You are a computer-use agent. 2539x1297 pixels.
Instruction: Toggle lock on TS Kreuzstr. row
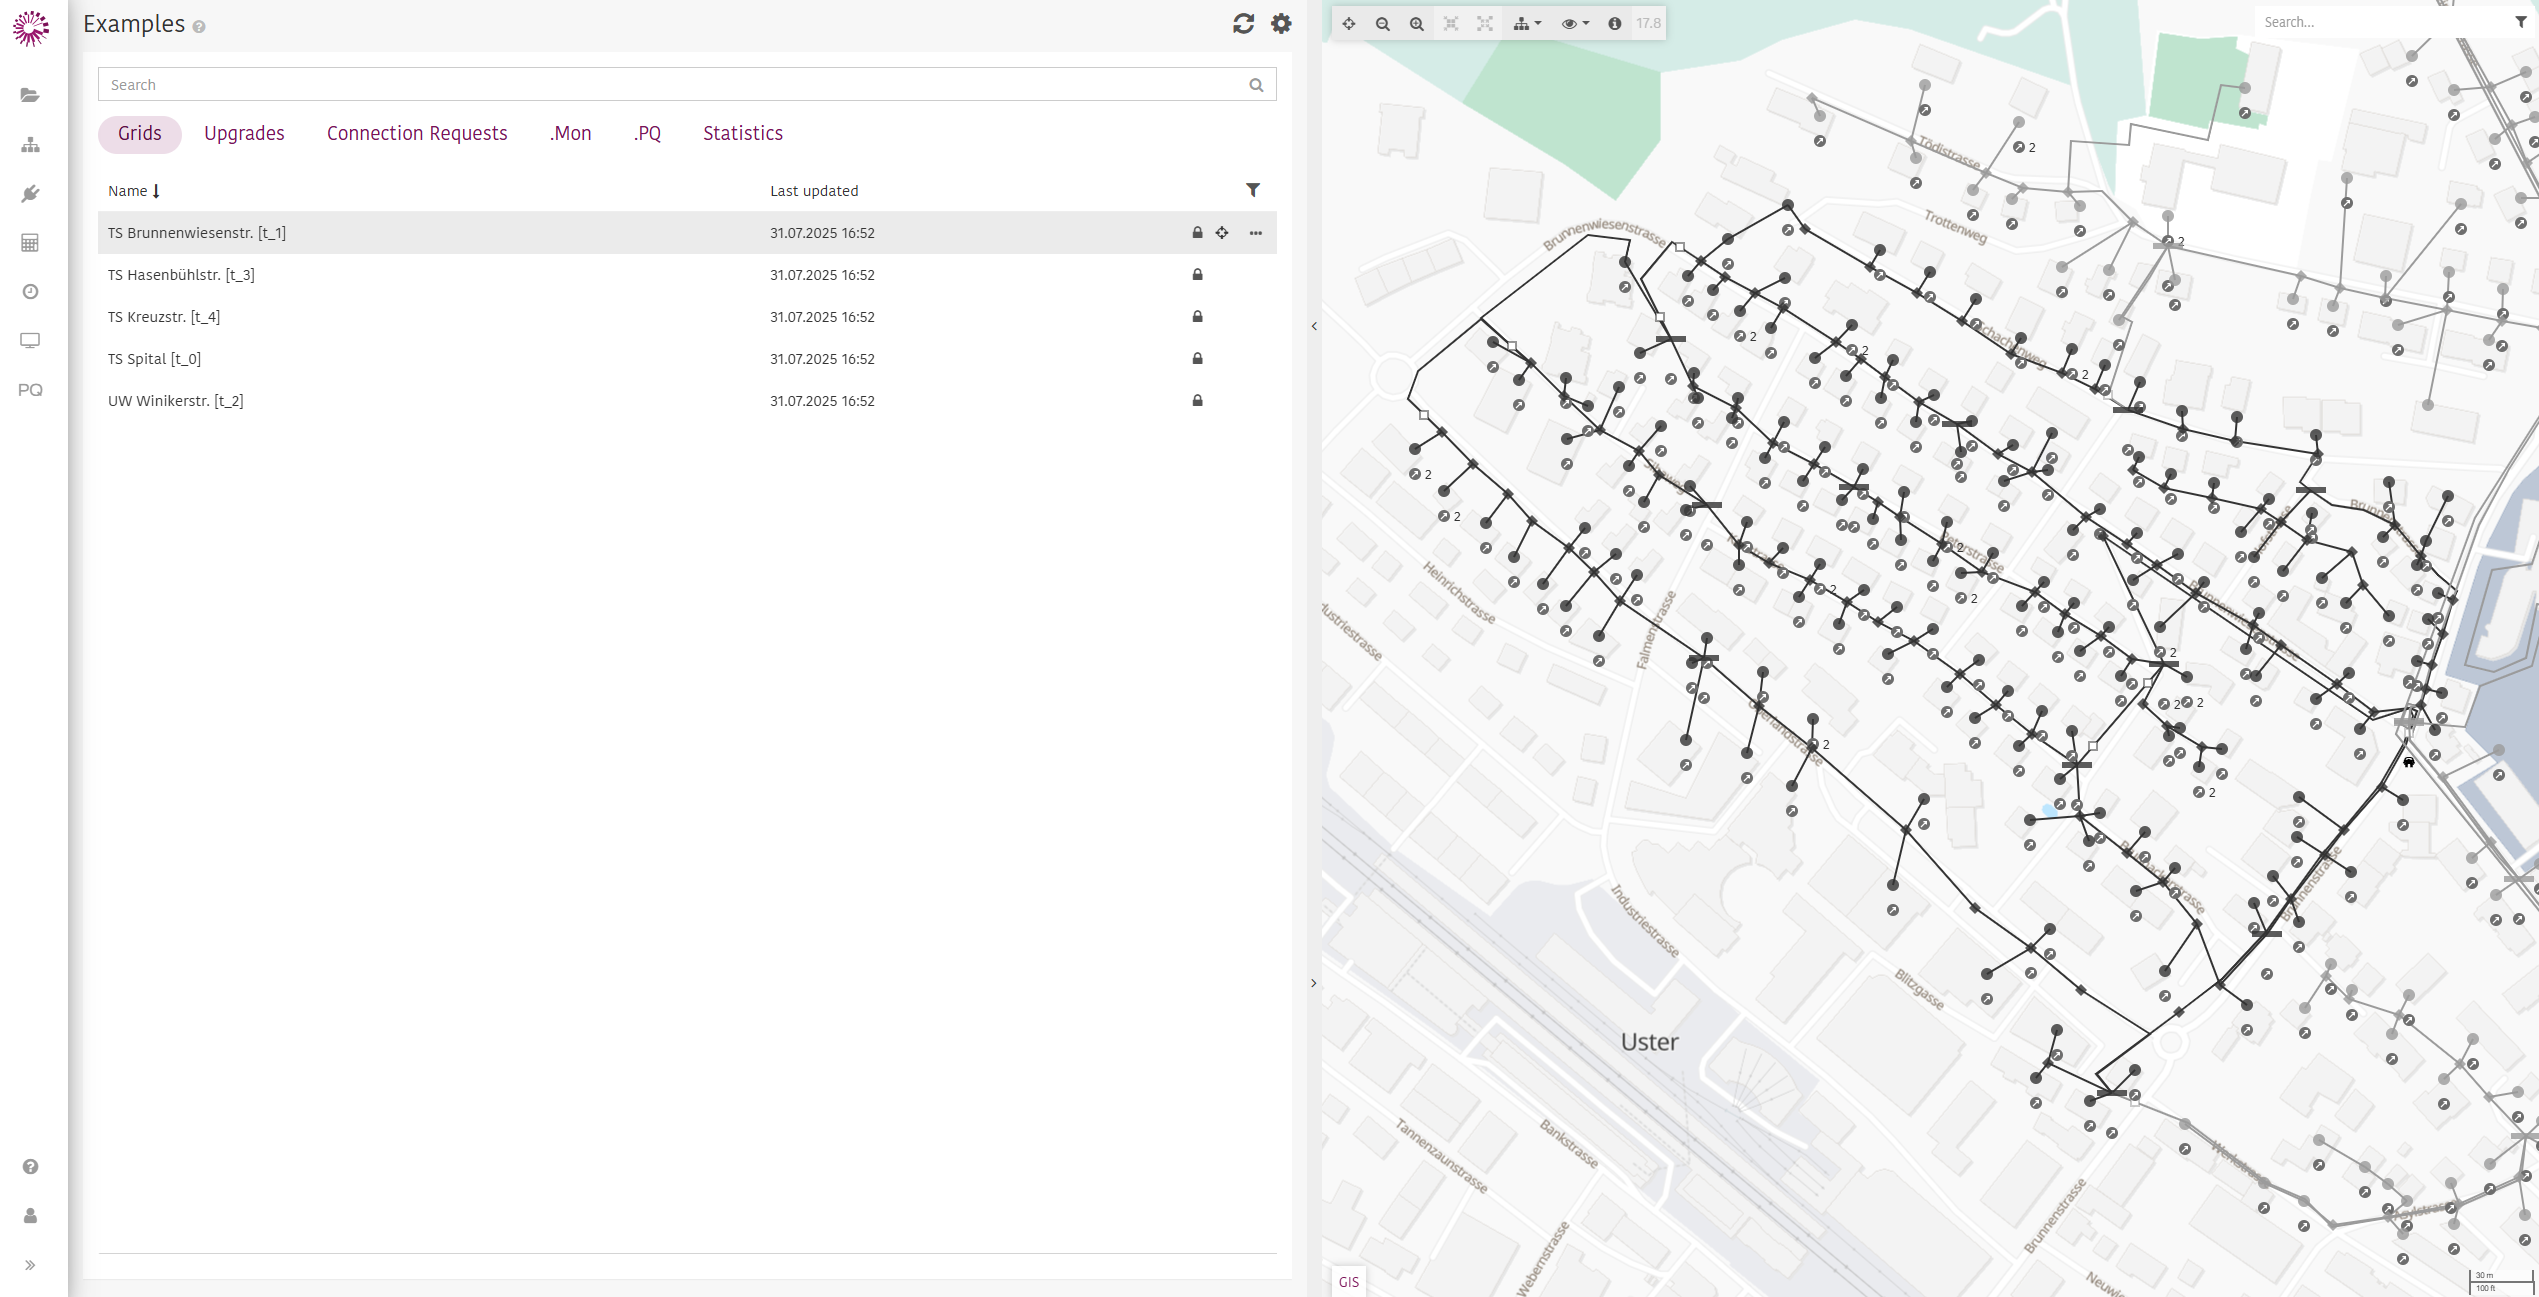1197,317
